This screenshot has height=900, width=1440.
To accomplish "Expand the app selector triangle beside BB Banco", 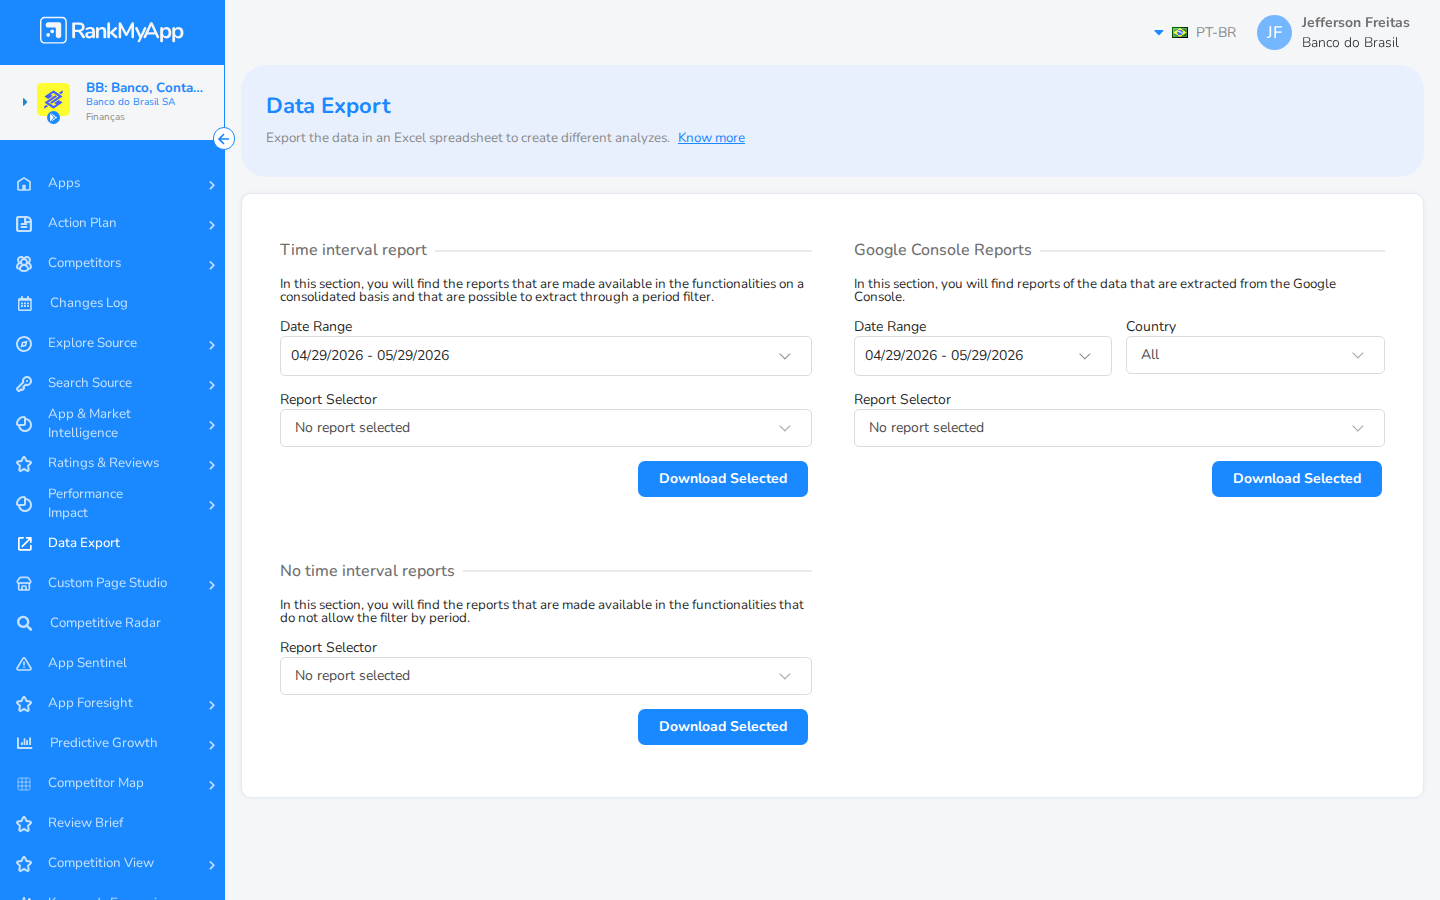I will coord(25,102).
